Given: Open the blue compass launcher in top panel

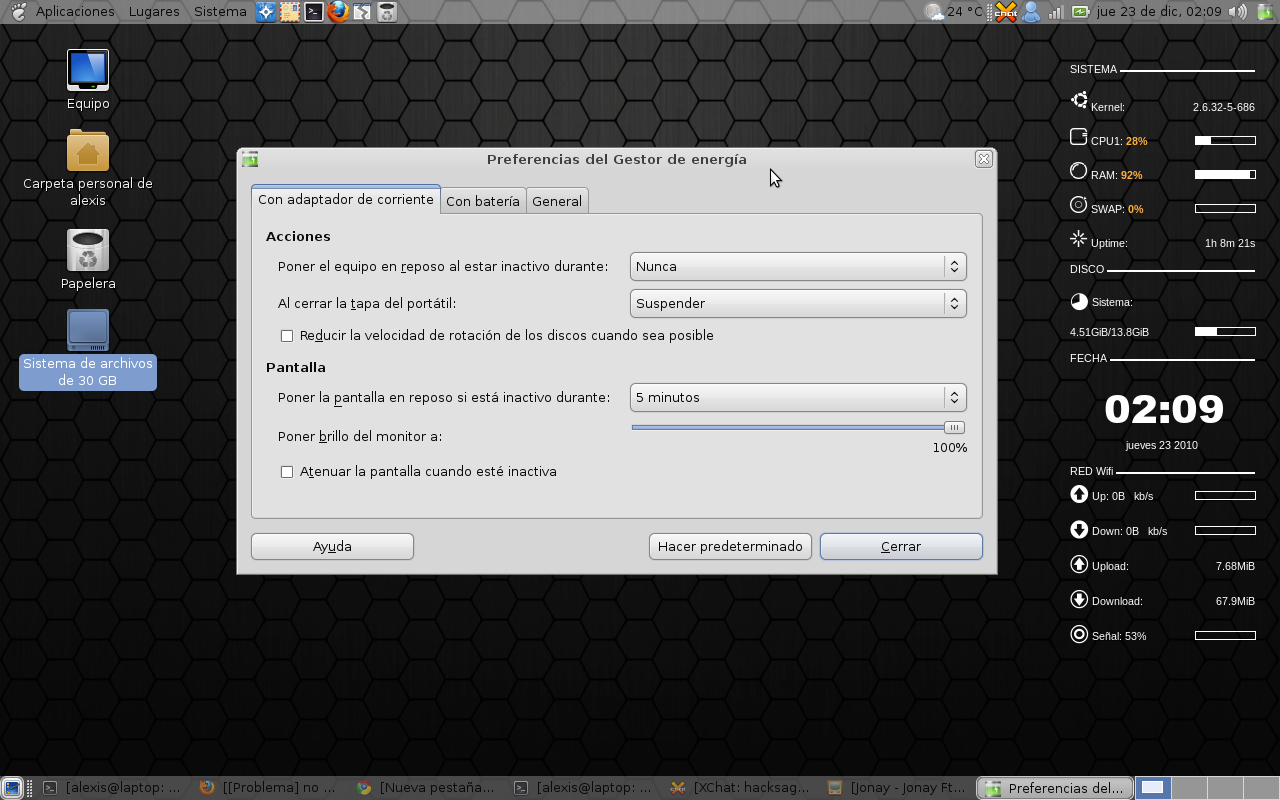Looking at the screenshot, I should coord(266,12).
